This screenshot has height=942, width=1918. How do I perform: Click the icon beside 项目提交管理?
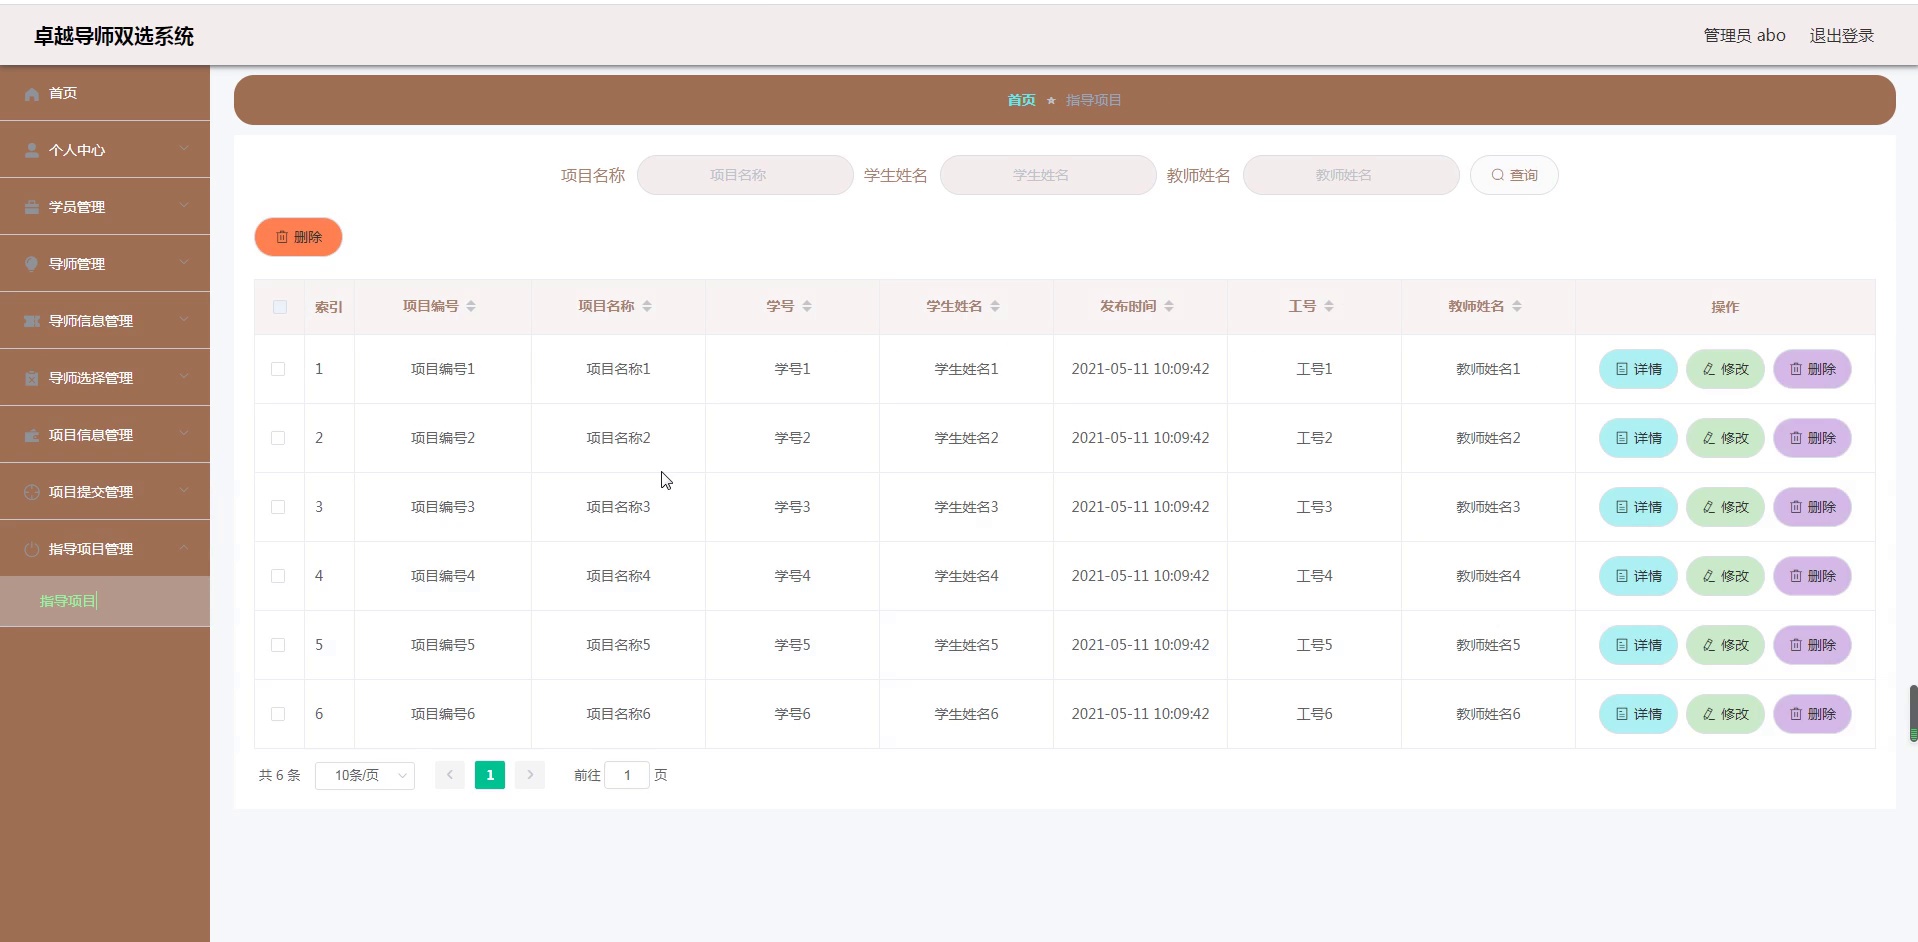tap(32, 492)
